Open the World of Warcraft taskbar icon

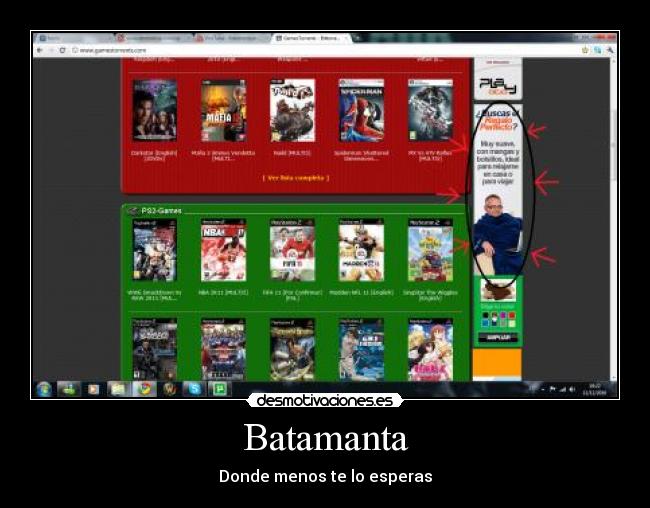point(170,389)
